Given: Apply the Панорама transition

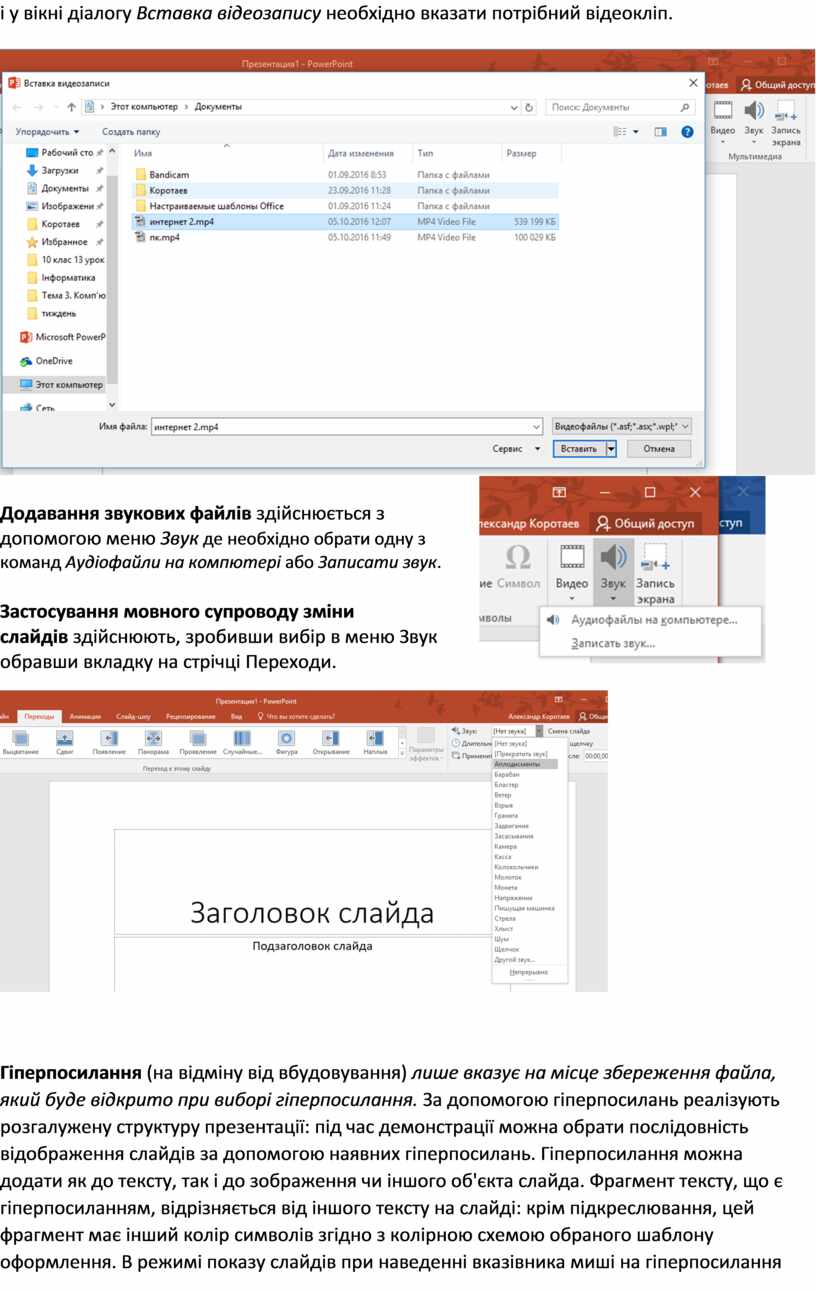Looking at the screenshot, I should [153, 742].
